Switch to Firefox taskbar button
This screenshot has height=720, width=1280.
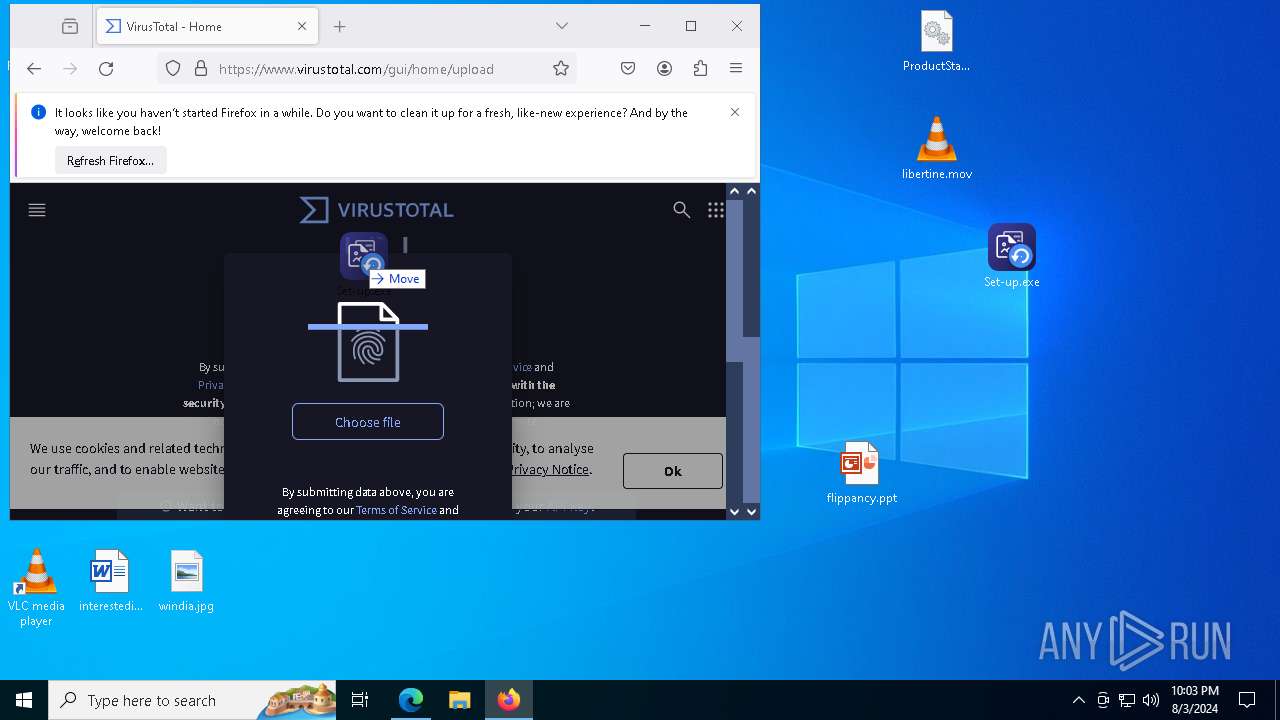pyautogui.click(x=509, y=700)
